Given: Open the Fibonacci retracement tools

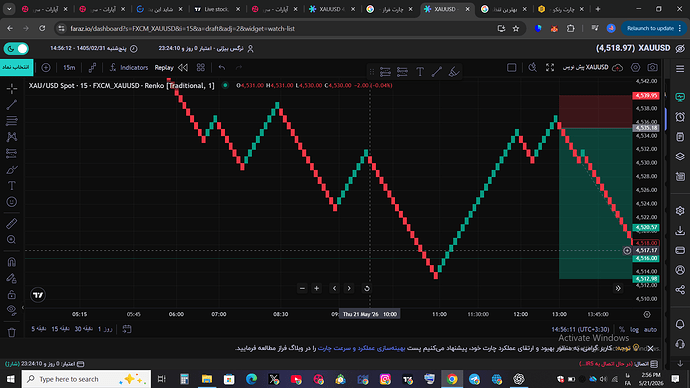Looking at the screenshot, I should click(12, 121).
